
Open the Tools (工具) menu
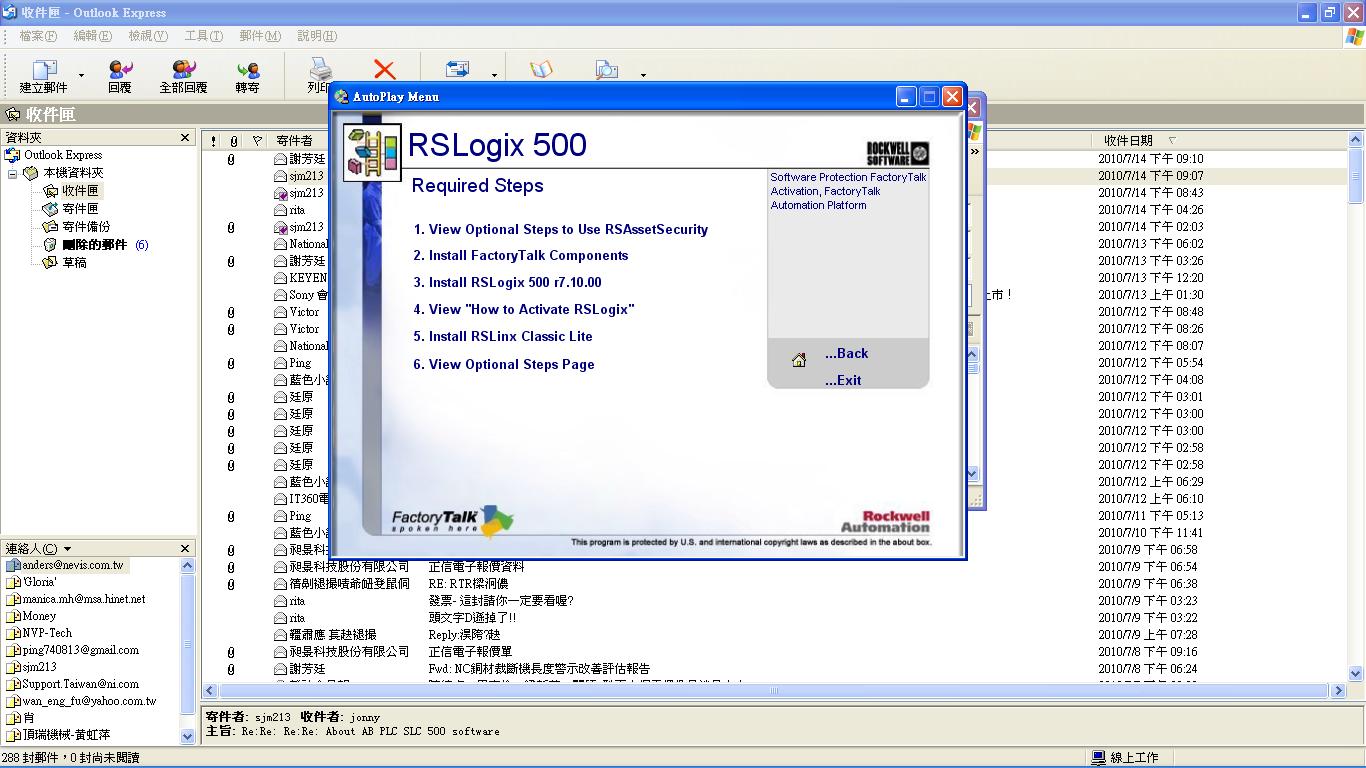point(203,36)
